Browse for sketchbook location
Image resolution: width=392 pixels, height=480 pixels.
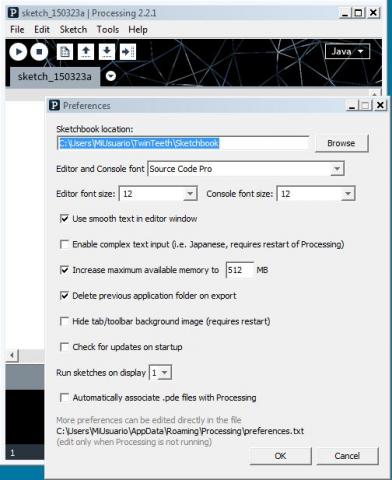[x=341, y=143]
